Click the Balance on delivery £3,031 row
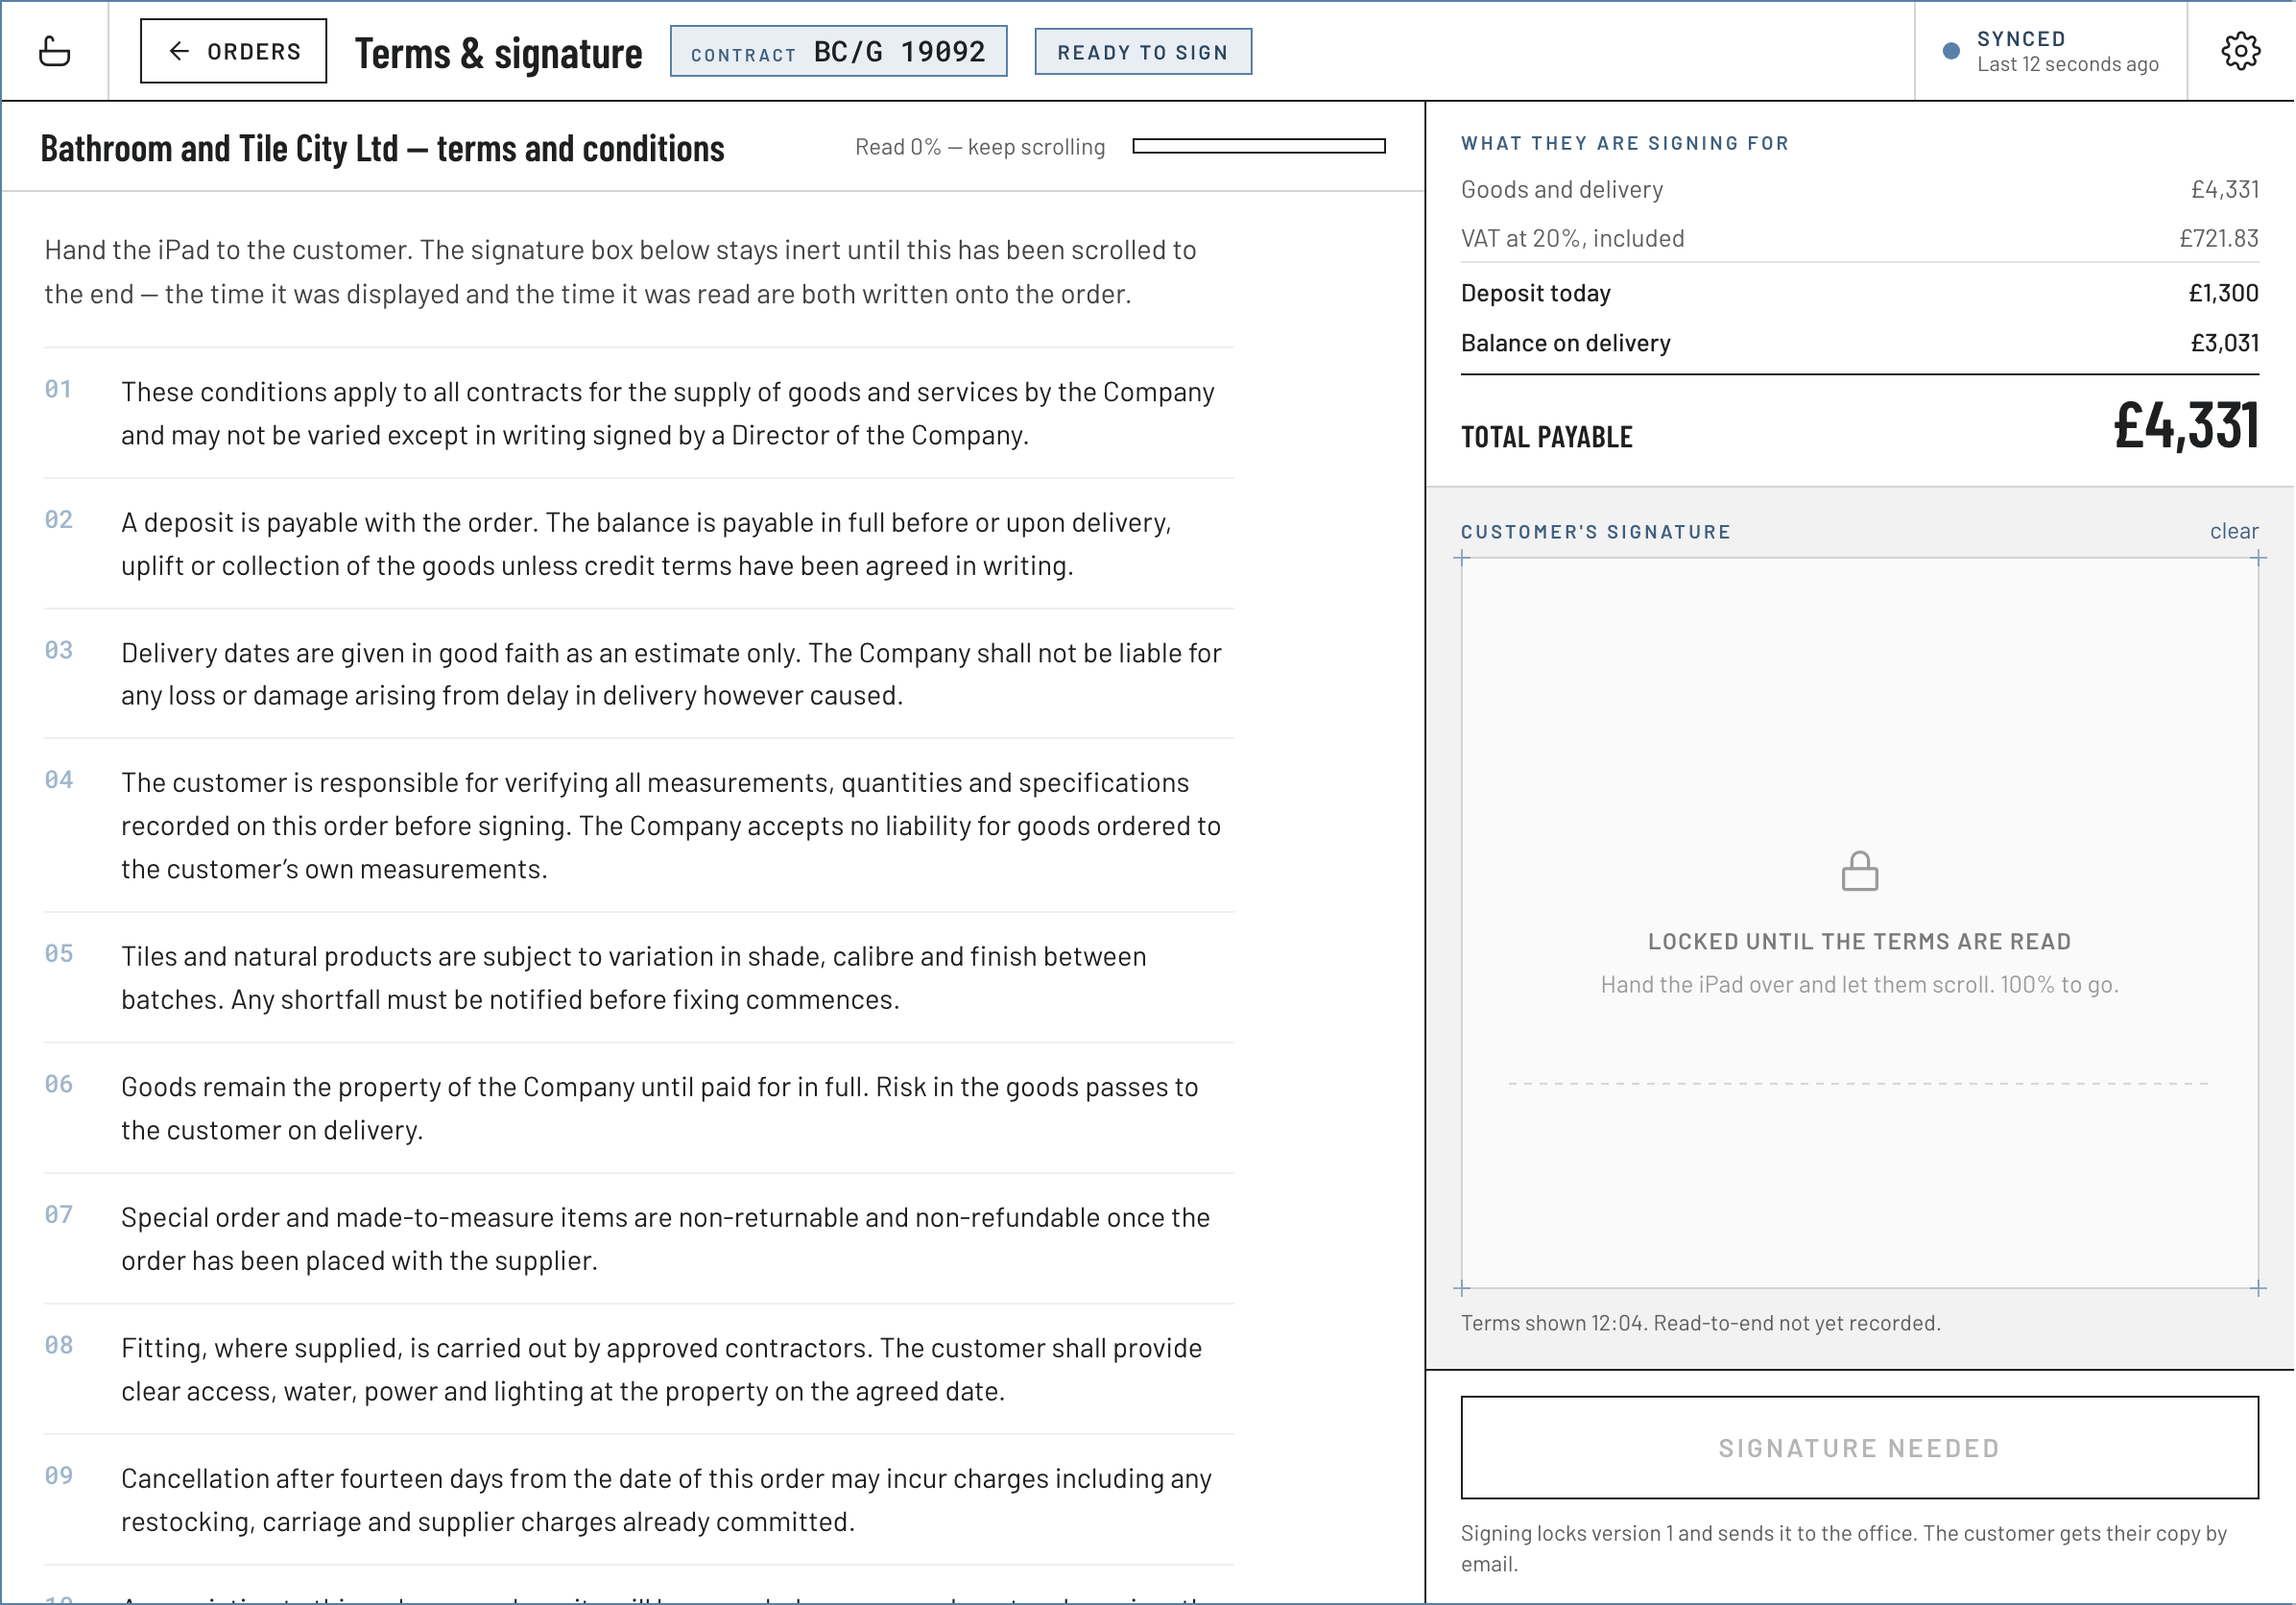 coord(1860,343)
